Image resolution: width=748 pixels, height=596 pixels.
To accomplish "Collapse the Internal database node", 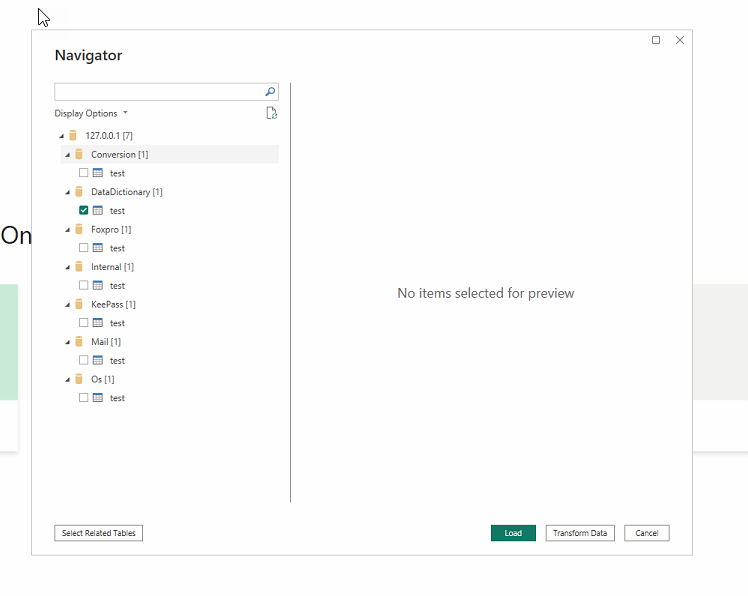I will click(67, 267).
